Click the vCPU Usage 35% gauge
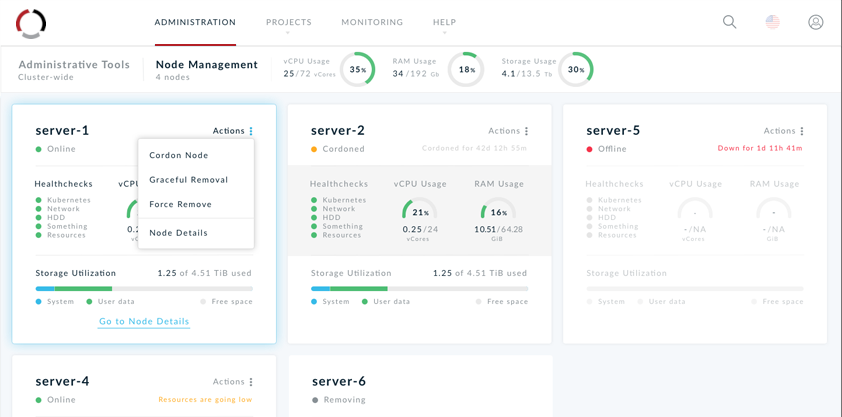Screen dimensions: 842x417 click(x=357, y=70)
